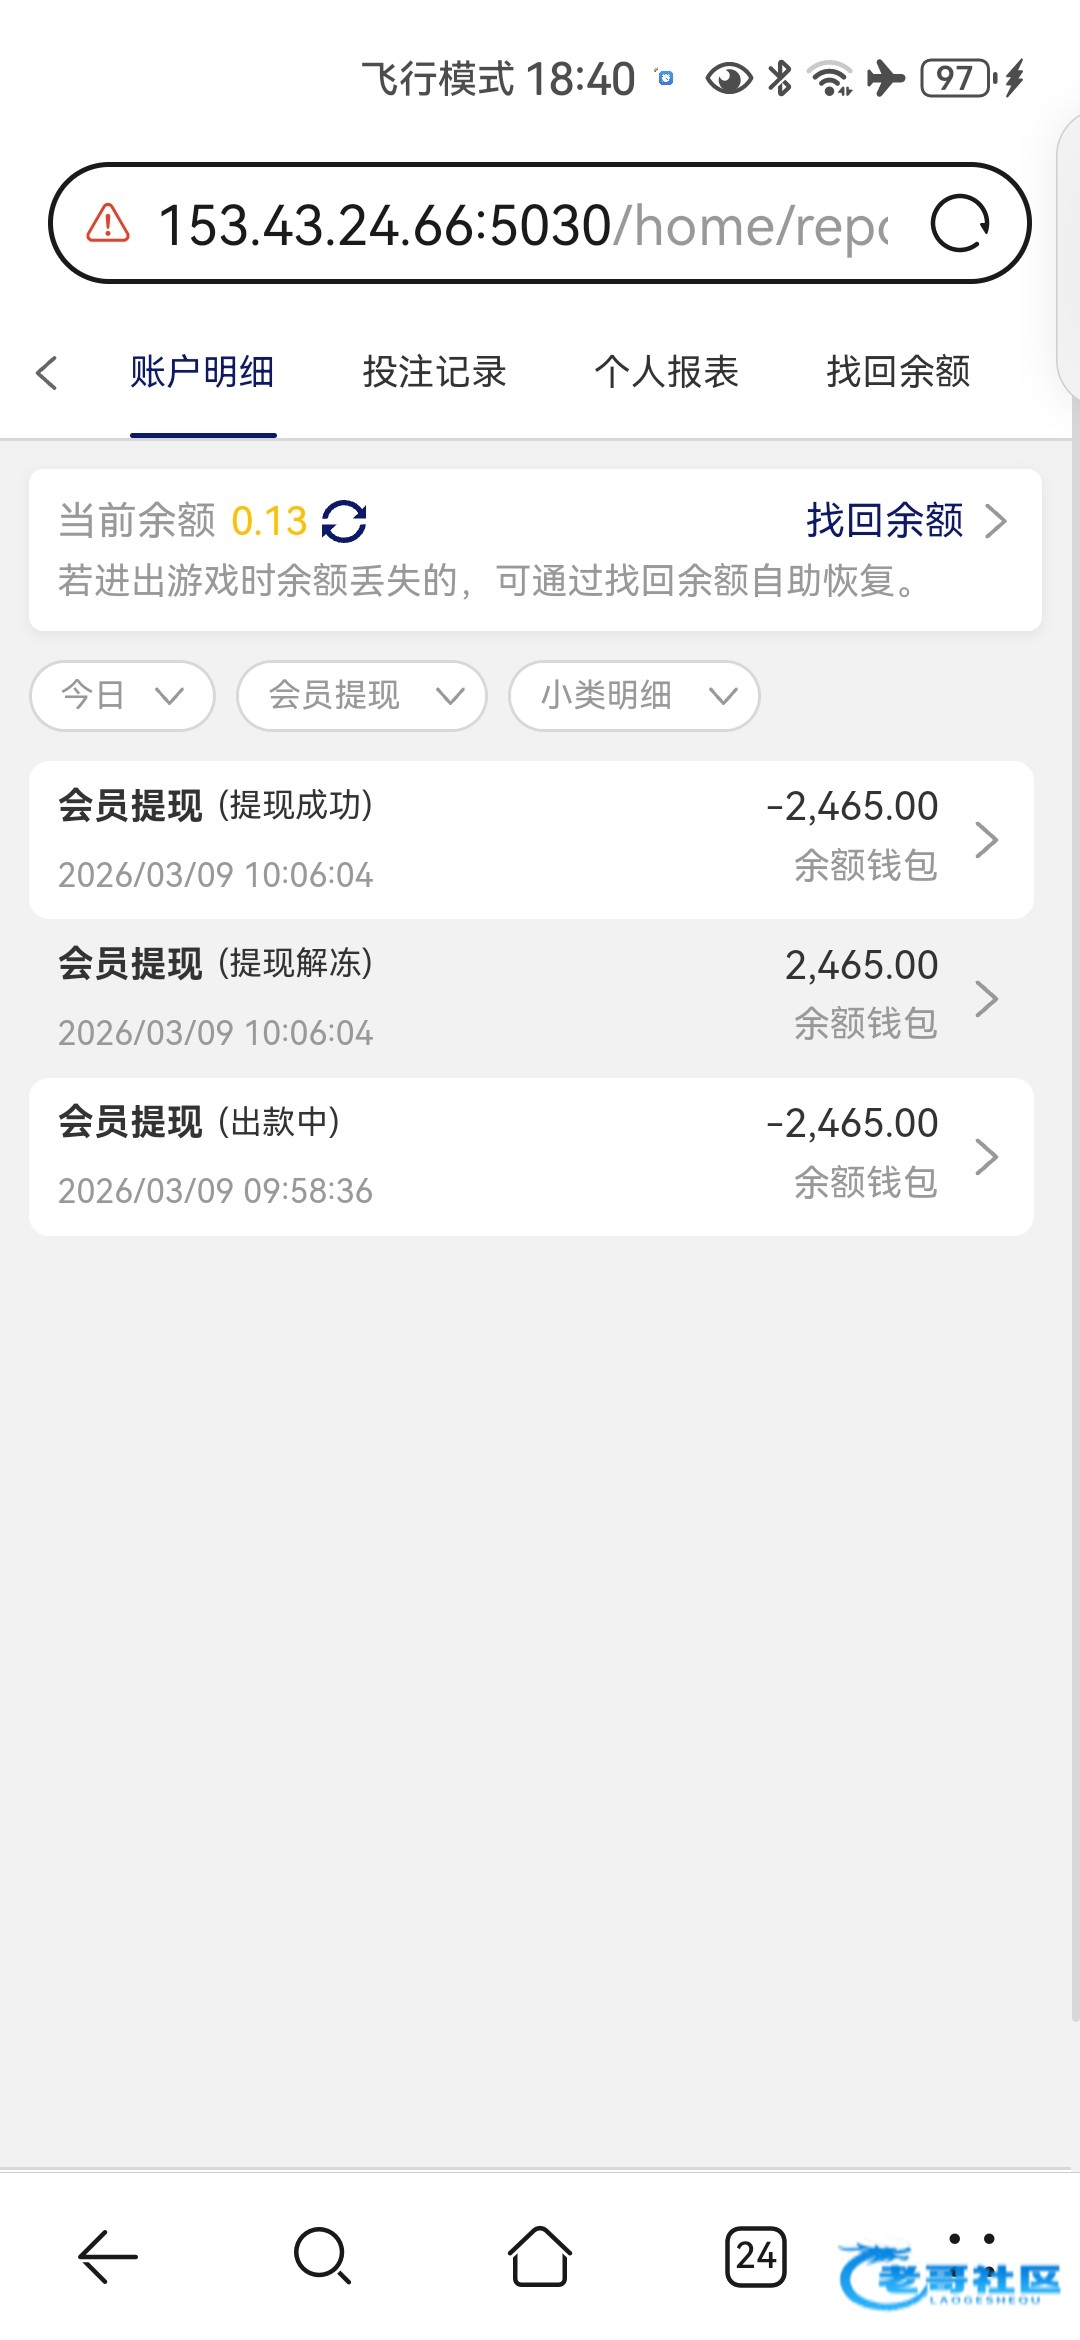Open the 提现解冻 record details
The height and width of the screenshot is (2340, 1080).
click(x=531, y=998)
